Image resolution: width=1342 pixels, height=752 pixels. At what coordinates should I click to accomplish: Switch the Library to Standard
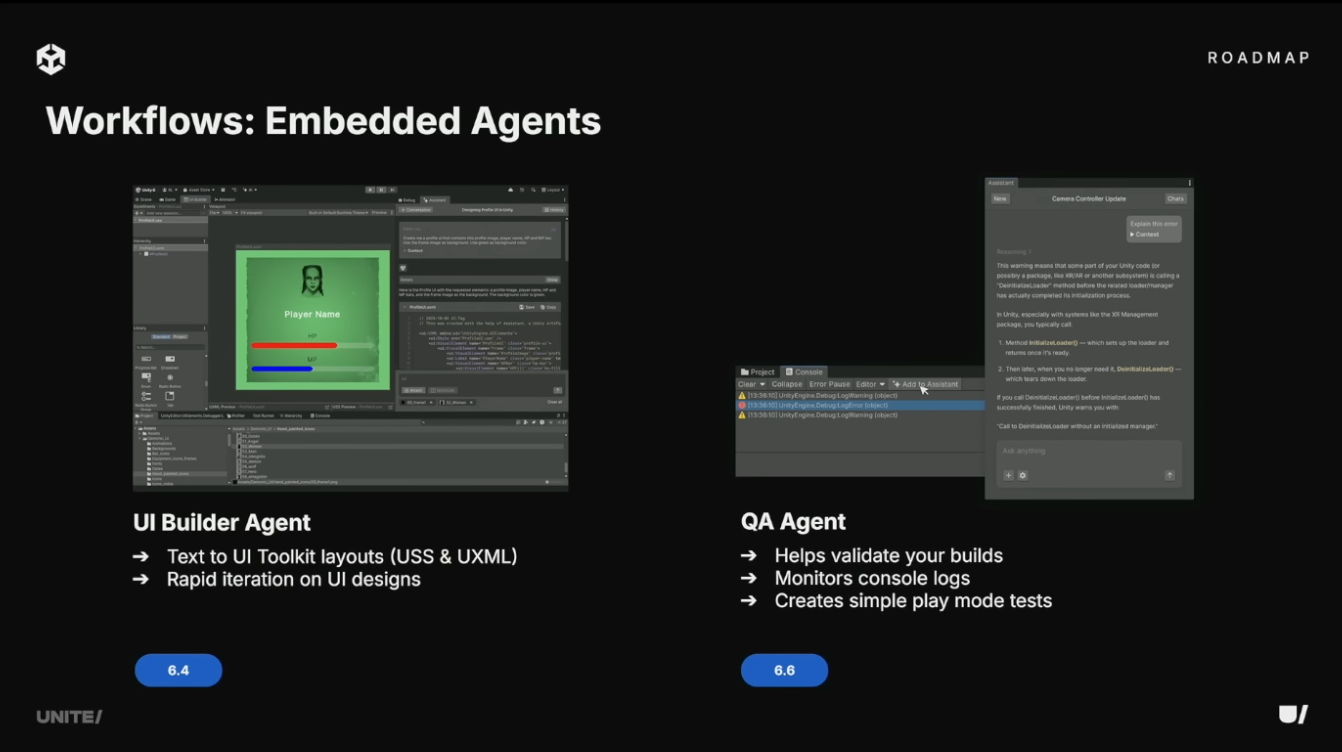161,337
